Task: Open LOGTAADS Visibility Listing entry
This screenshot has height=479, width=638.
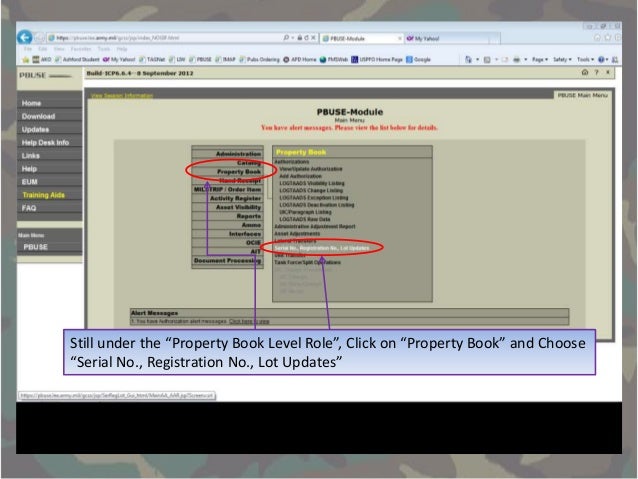Action: click(x=312, y=183)
